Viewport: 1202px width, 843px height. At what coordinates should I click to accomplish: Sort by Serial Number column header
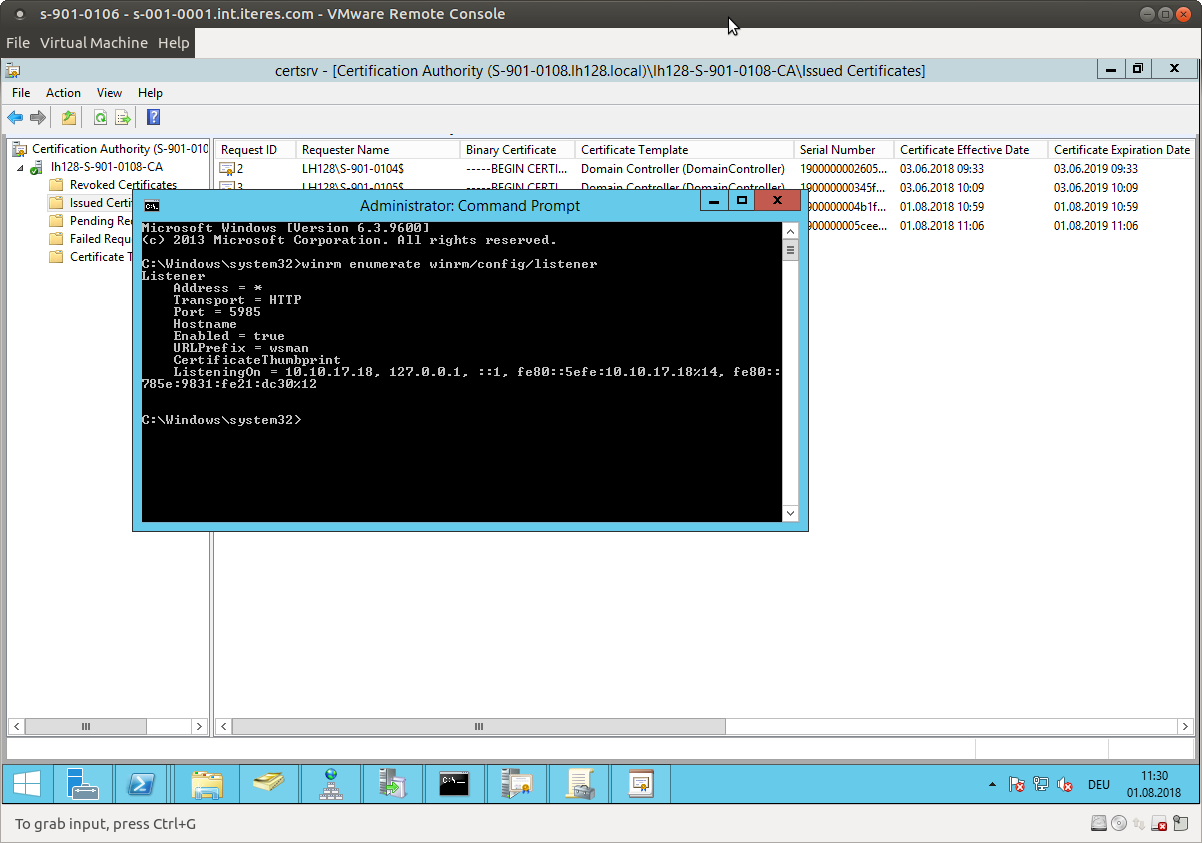click(x=845, y=149)
